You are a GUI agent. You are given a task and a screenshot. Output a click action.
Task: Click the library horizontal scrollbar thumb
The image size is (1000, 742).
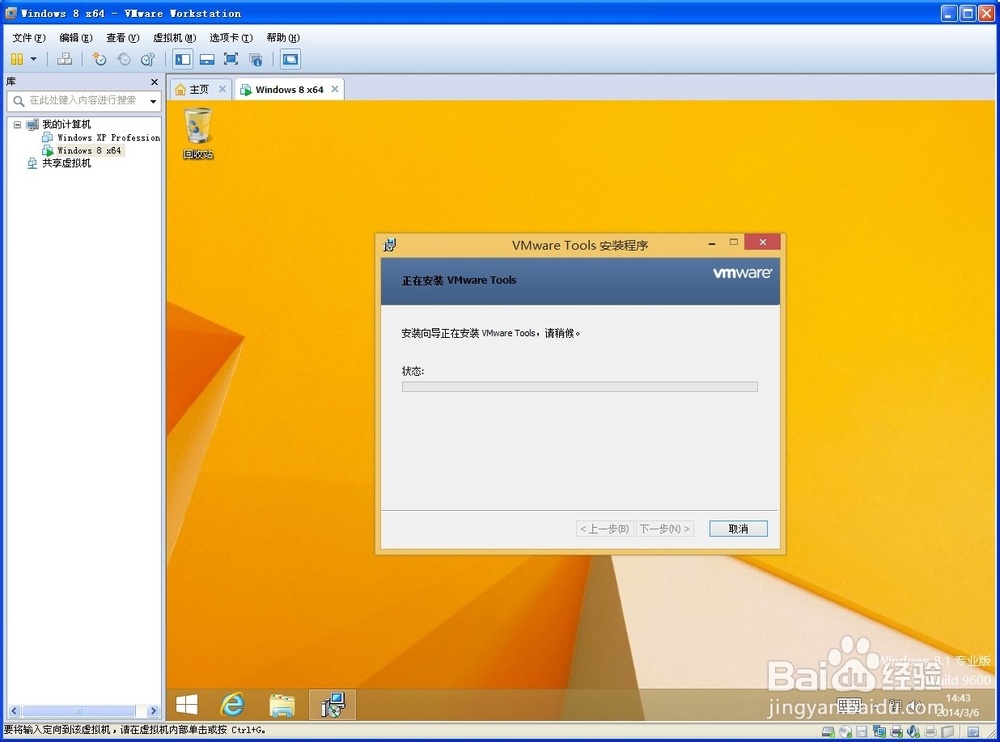78,711
